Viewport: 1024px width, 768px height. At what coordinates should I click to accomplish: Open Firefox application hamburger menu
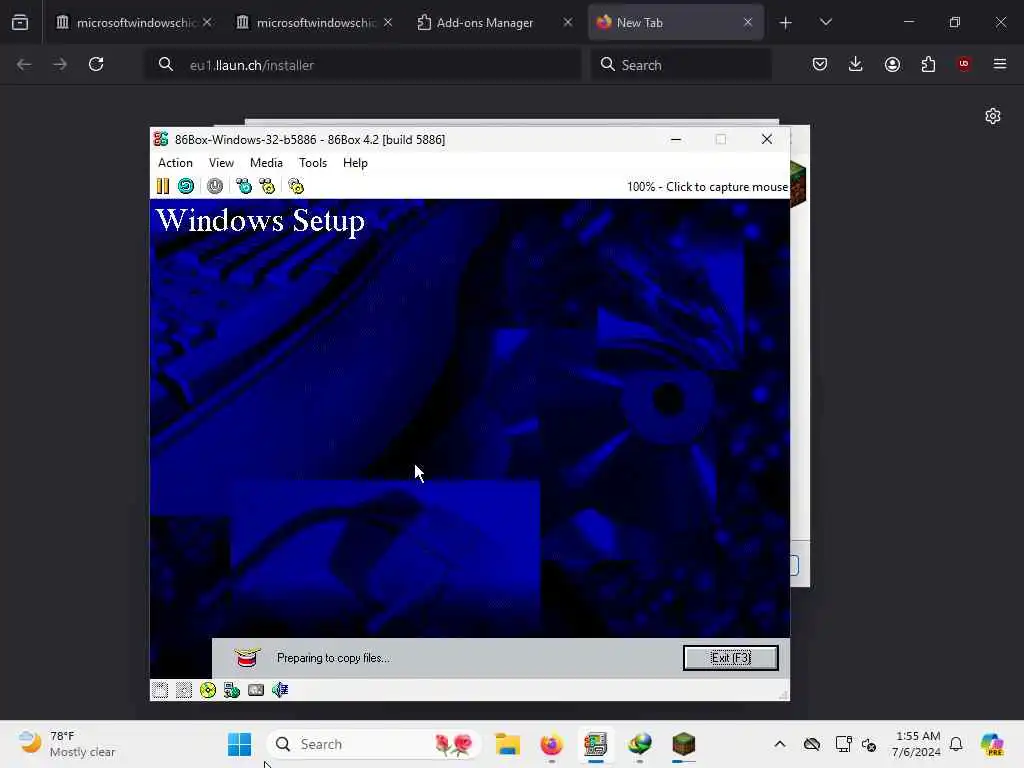point(1000,64)
